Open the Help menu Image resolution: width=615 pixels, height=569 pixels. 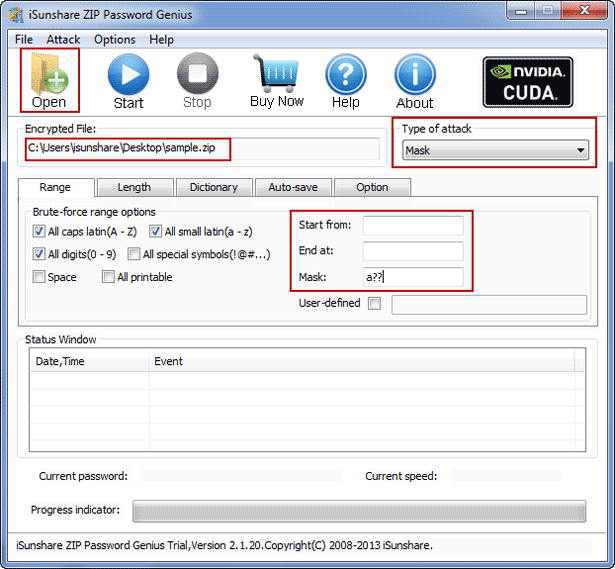click(161, 40)
